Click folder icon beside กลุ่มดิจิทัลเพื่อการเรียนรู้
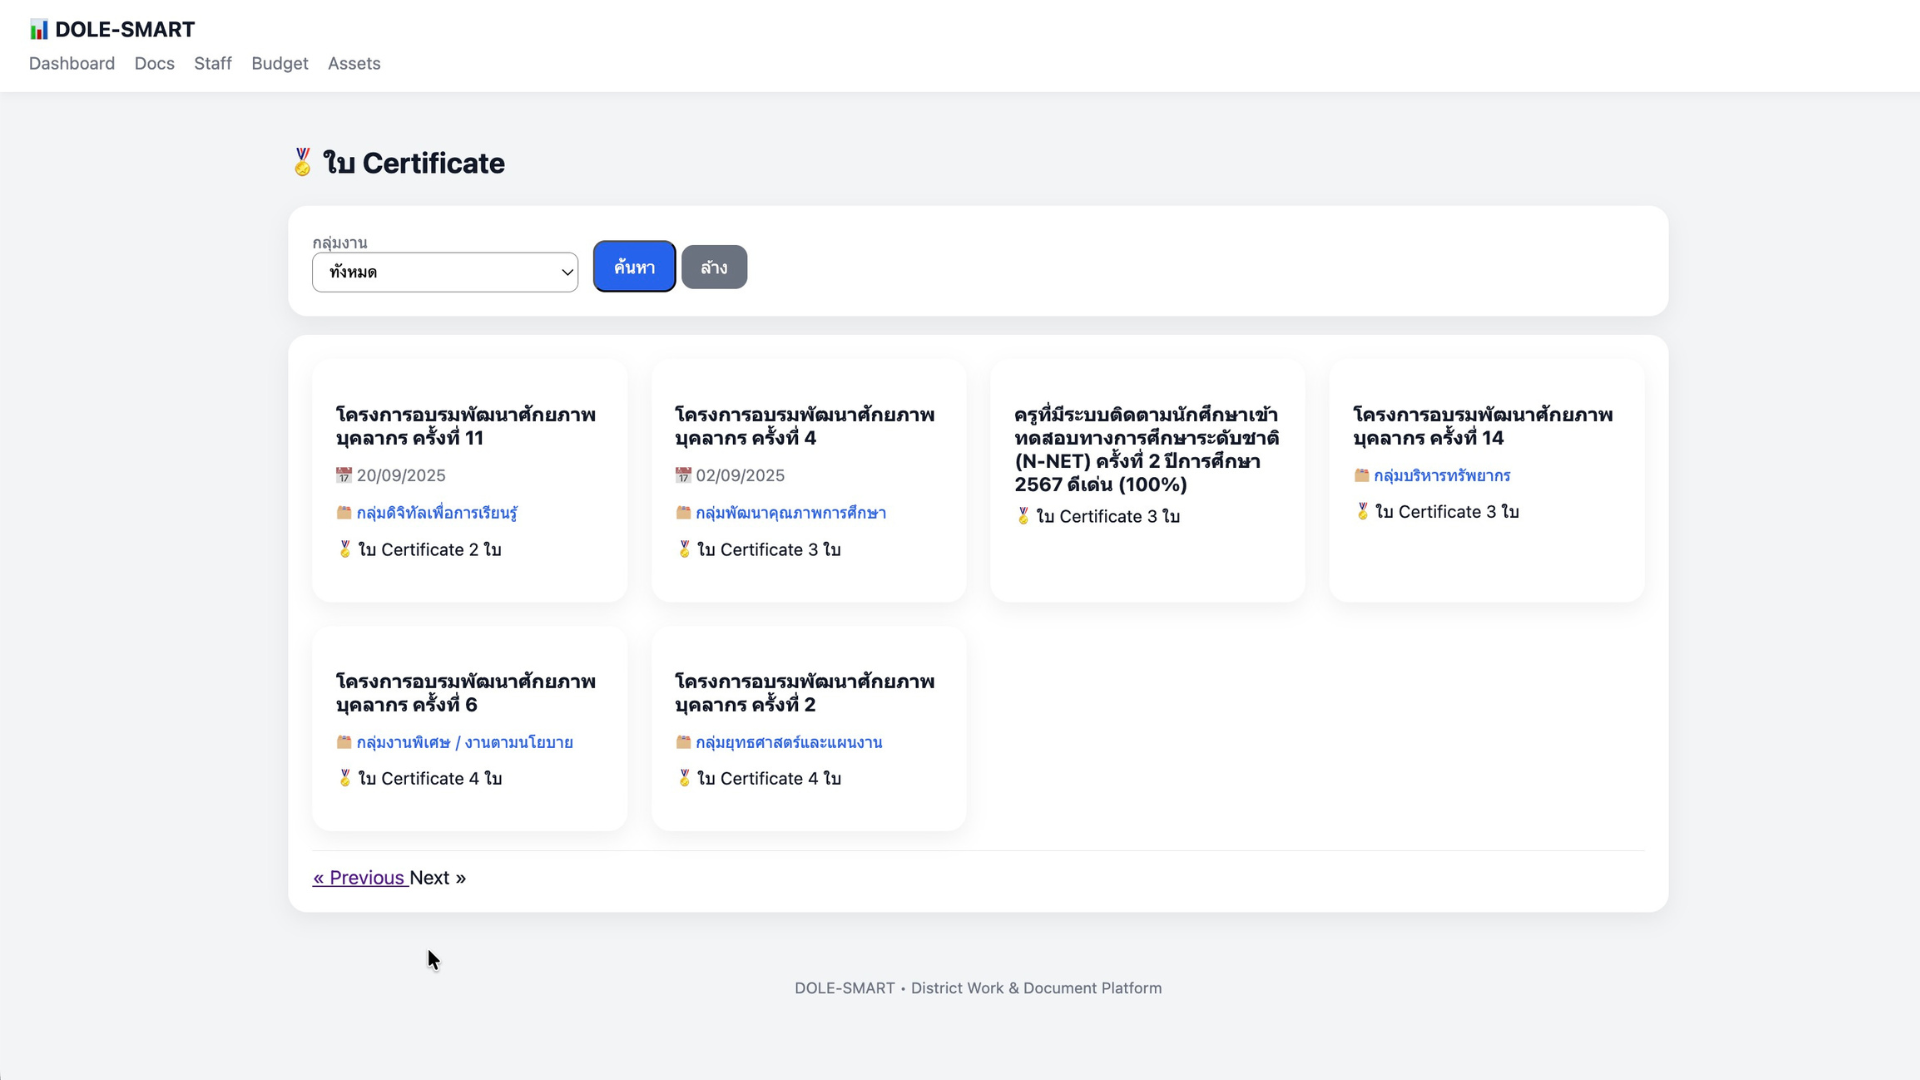The height and width of the screenshot is (1080, 1920). point(344,513)
